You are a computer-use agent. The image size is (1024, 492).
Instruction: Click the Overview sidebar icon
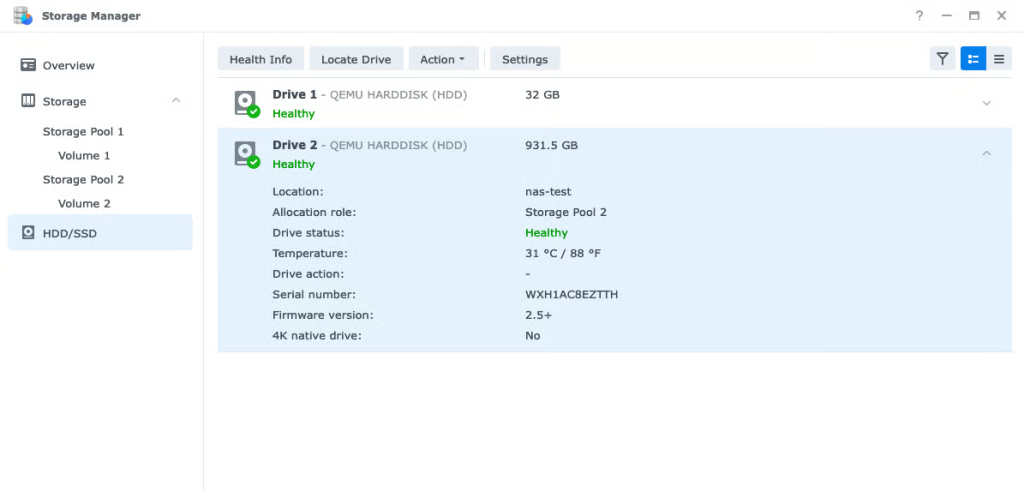tap(28, 65)
